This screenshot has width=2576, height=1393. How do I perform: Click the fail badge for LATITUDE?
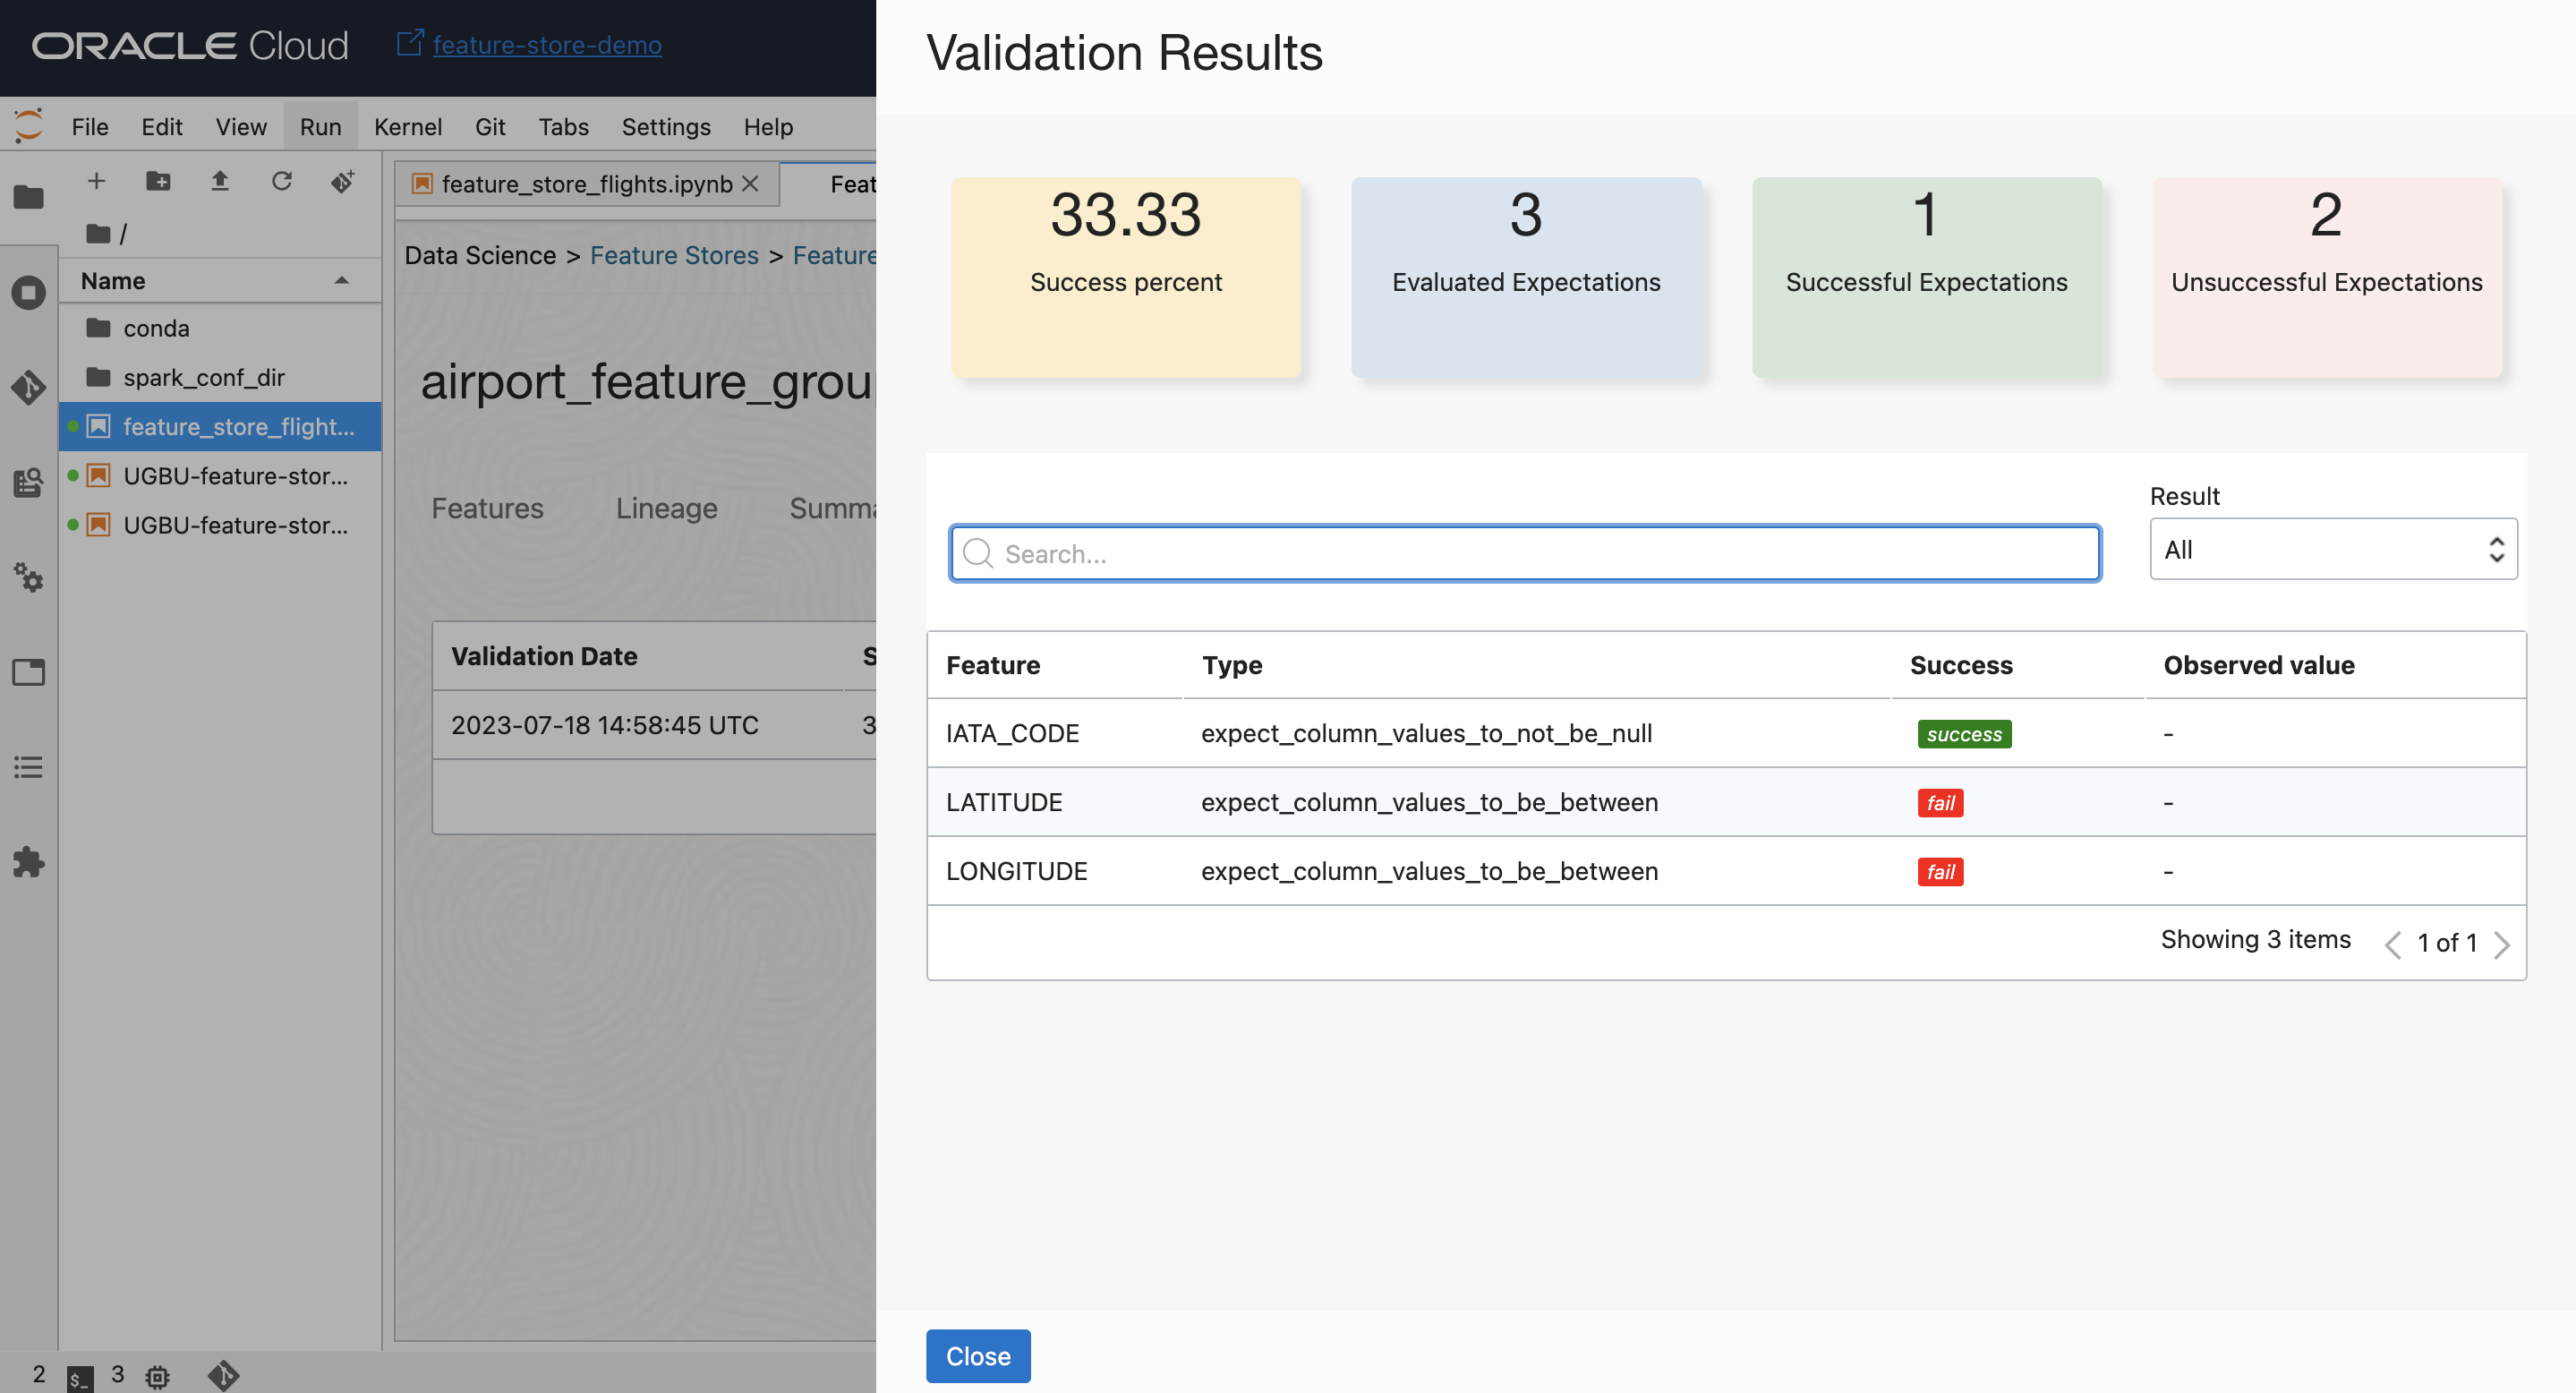tap(1940, 803)
